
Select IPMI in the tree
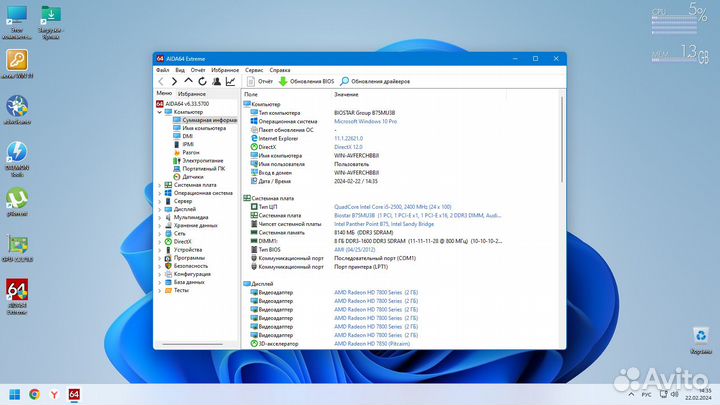184,144
